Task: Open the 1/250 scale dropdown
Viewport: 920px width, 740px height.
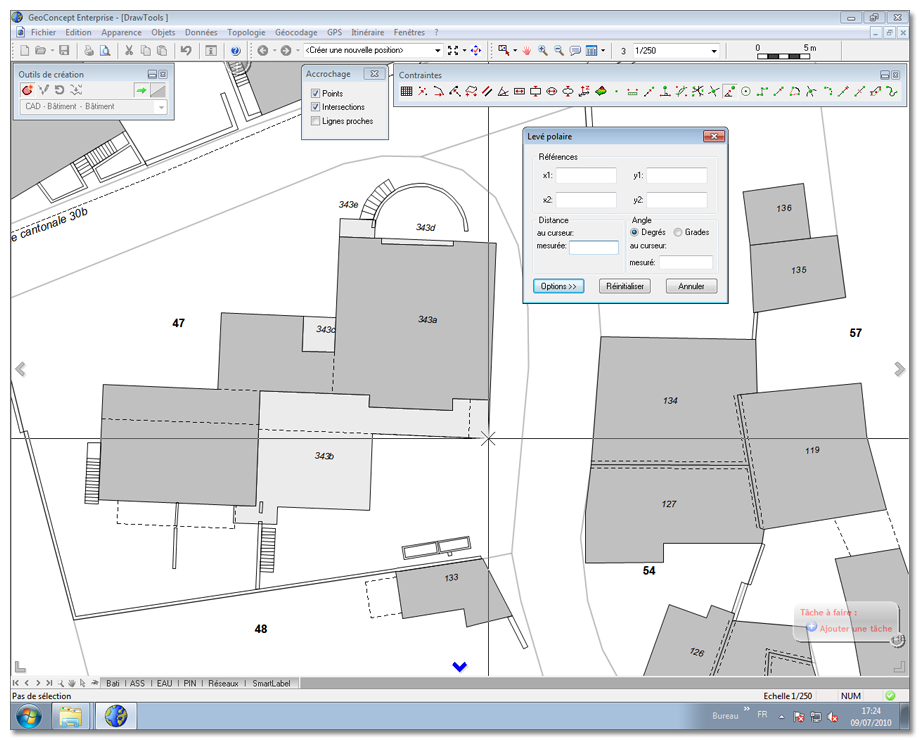Action: pos(714,50)
